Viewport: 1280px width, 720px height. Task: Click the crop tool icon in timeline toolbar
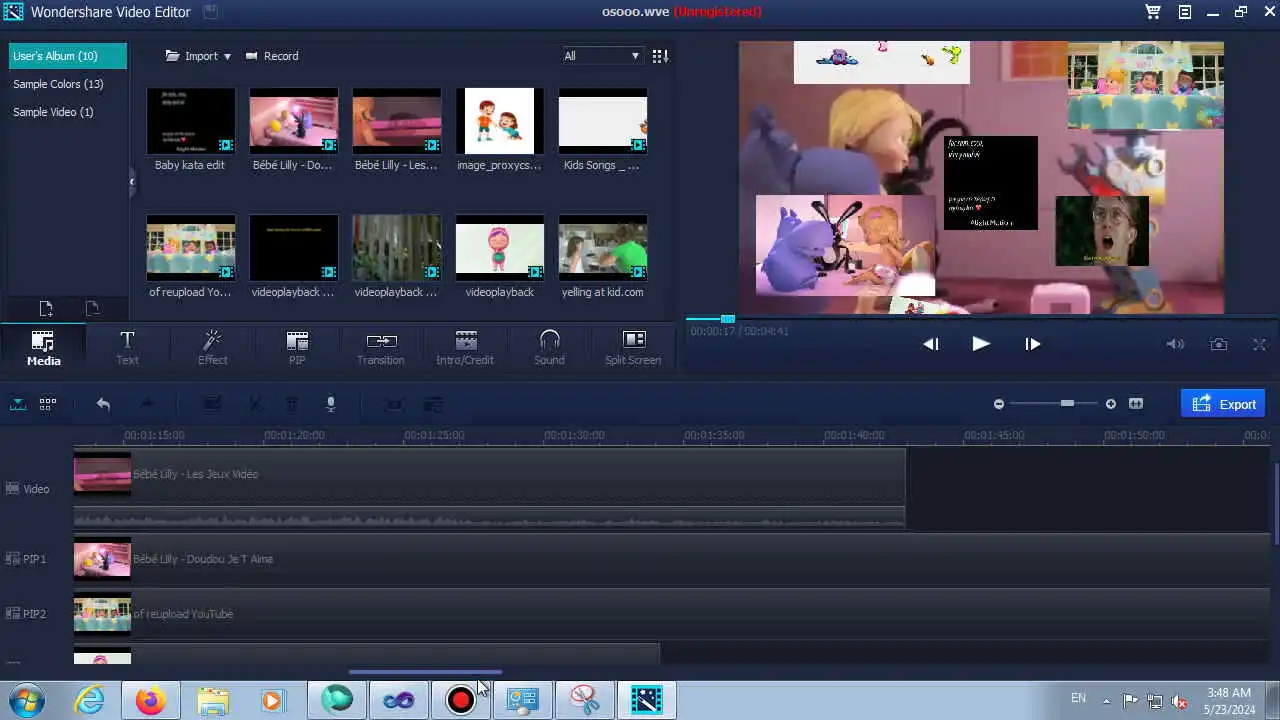[x=394, y=404]
